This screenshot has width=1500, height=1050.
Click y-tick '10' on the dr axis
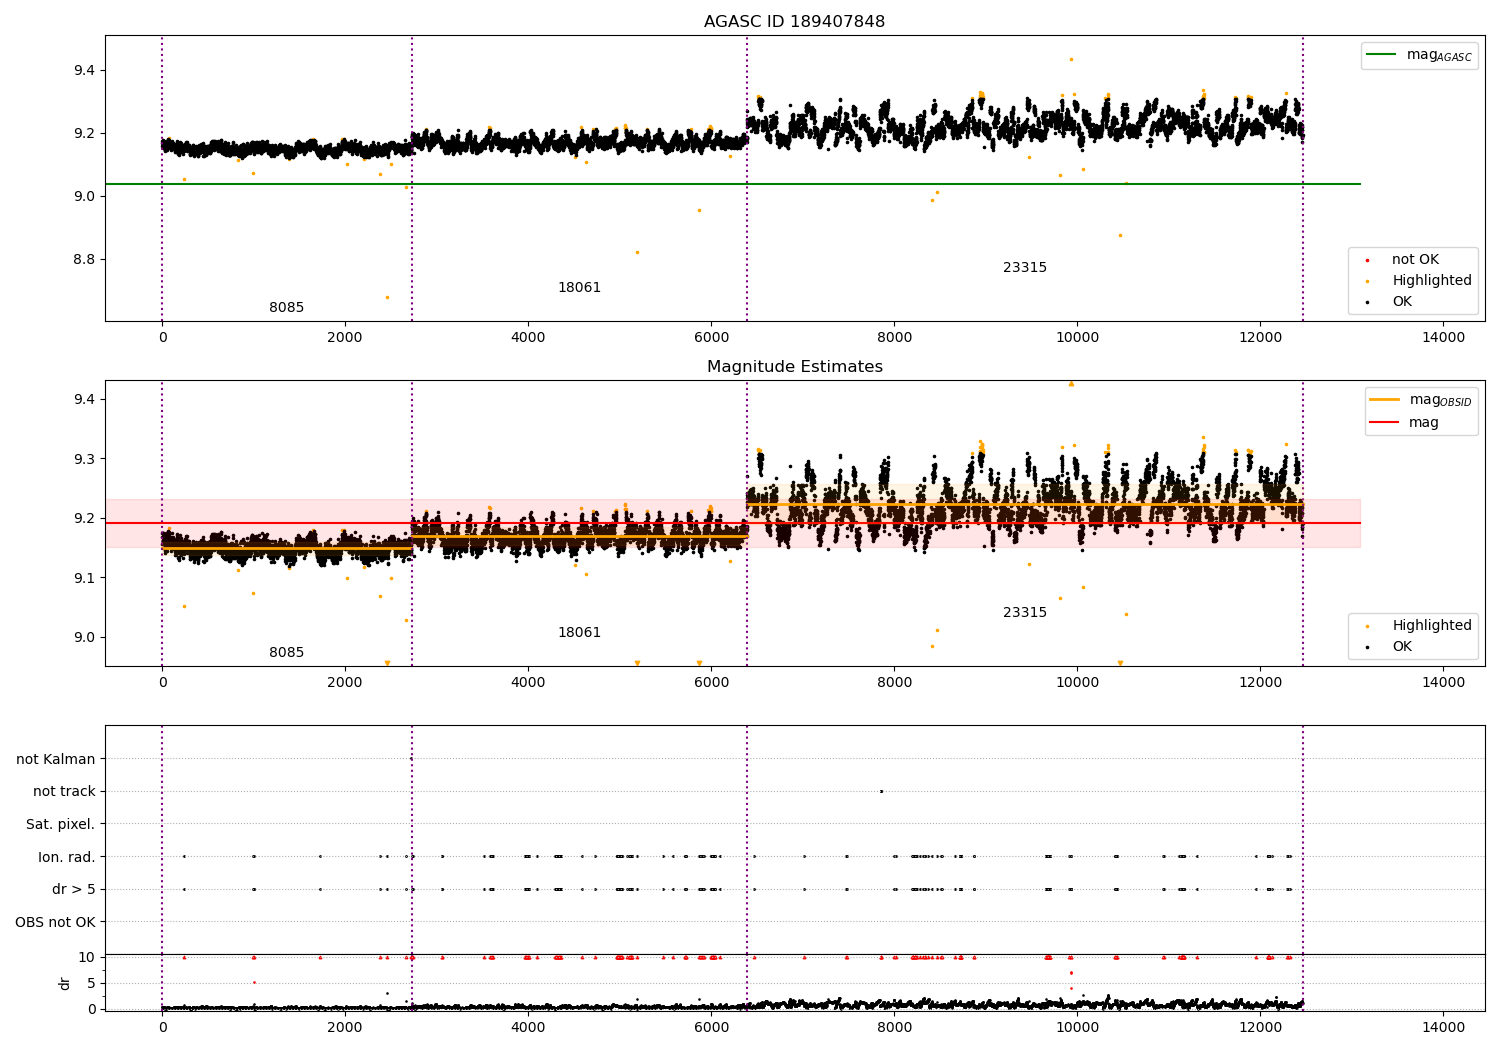pos(87,958)
